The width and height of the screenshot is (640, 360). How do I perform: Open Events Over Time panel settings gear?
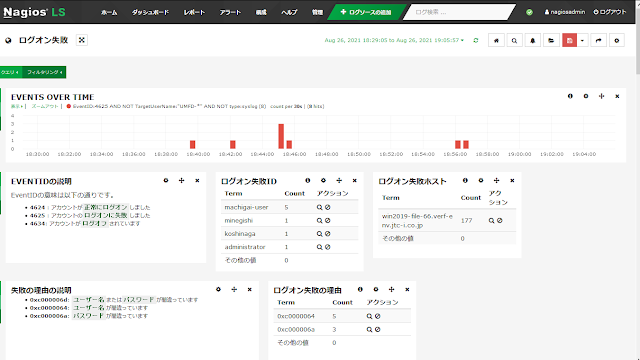tap(586, 96)
